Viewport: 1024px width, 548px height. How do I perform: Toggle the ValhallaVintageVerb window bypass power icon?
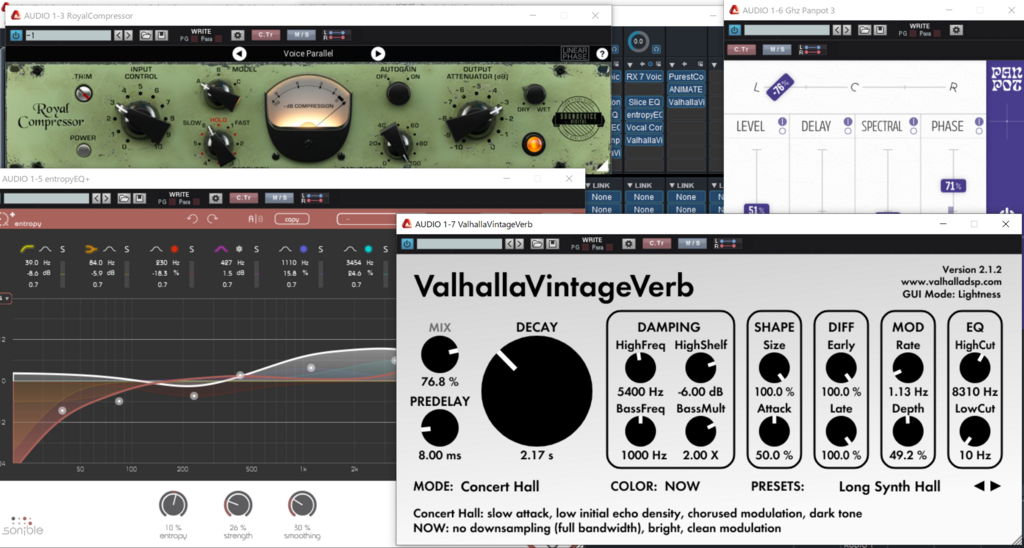[408, 244]
